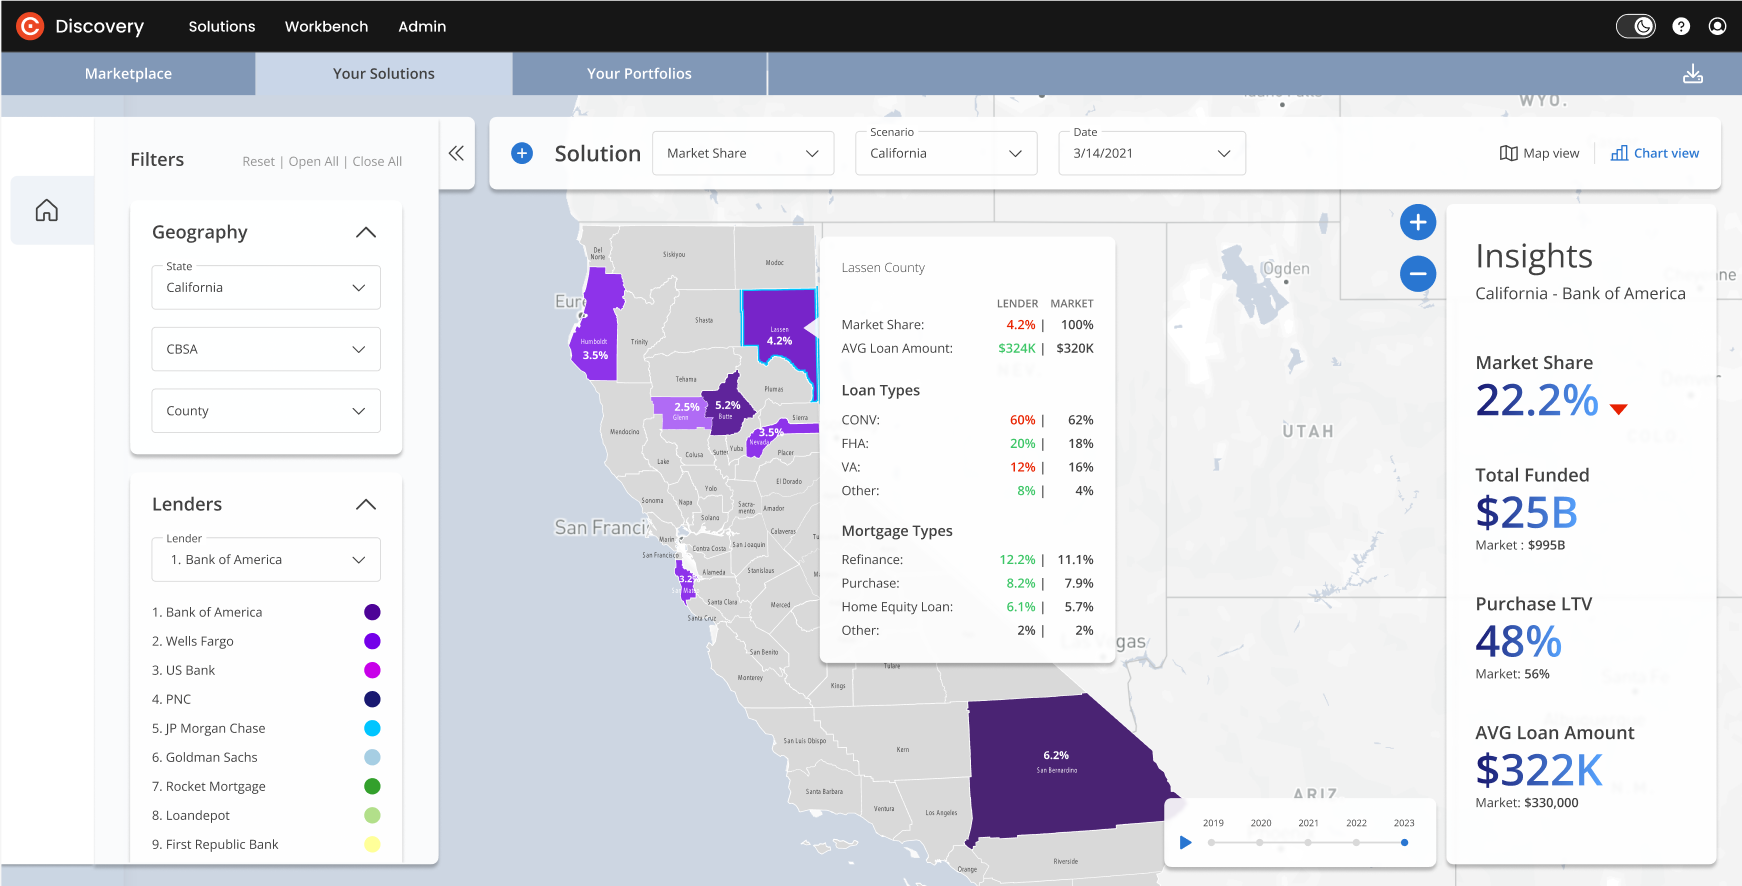Select '7. Rocket Mortgage' in lender list

pos(209,786)
